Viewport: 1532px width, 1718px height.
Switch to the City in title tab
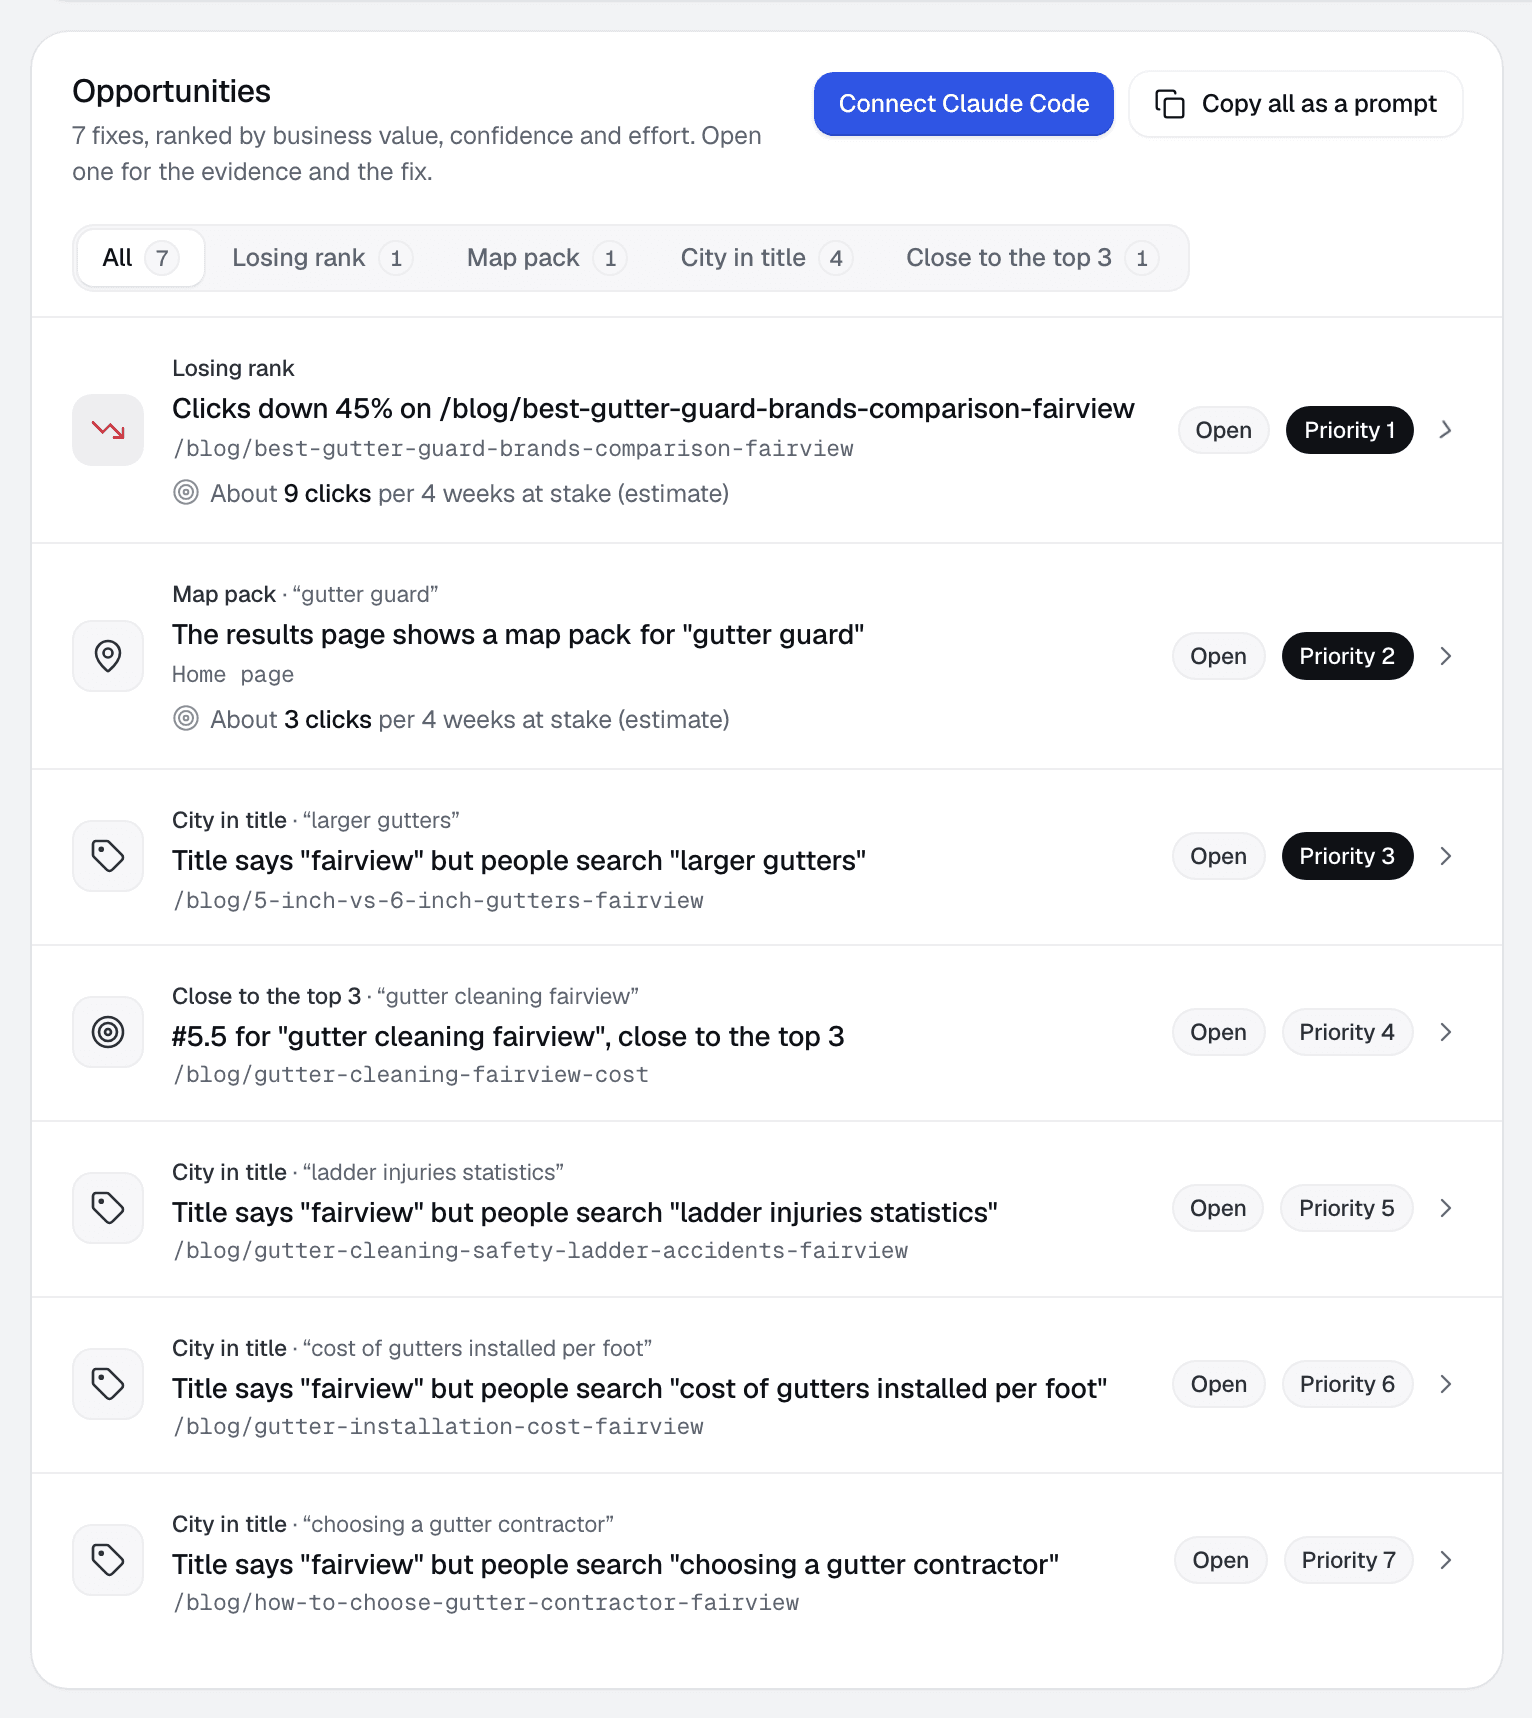click(x=766, y=258)
